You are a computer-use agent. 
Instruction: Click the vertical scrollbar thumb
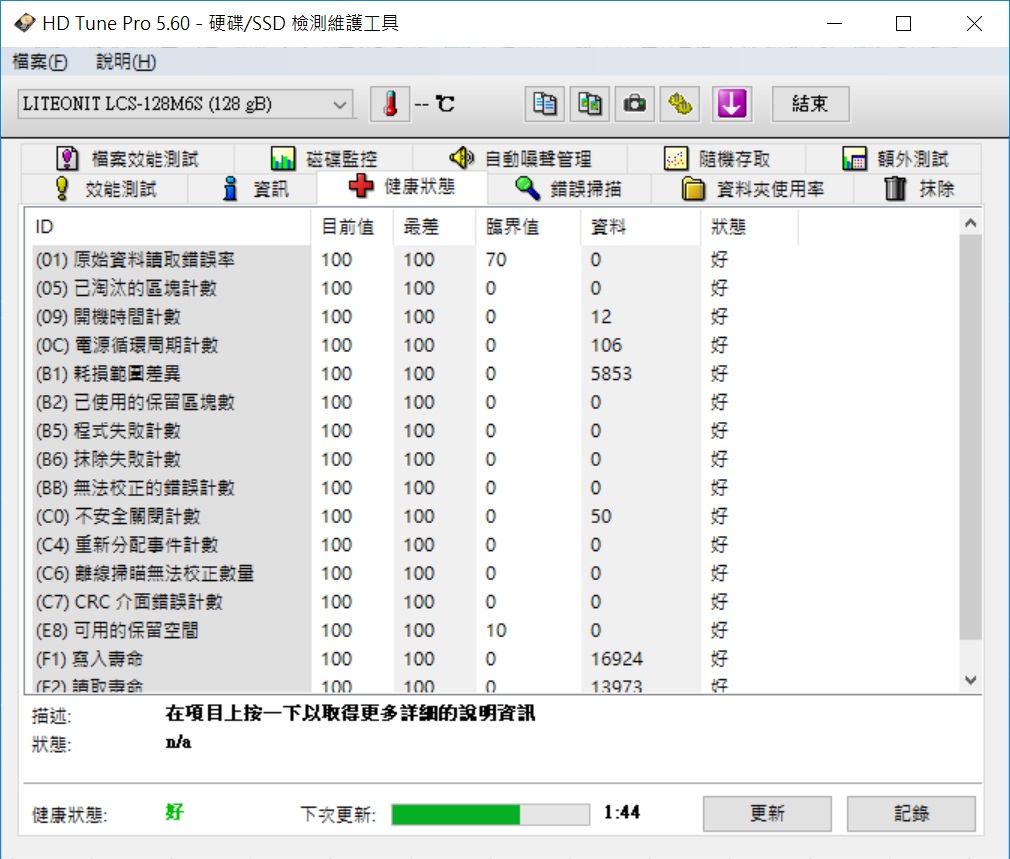(x=971, y=437)
